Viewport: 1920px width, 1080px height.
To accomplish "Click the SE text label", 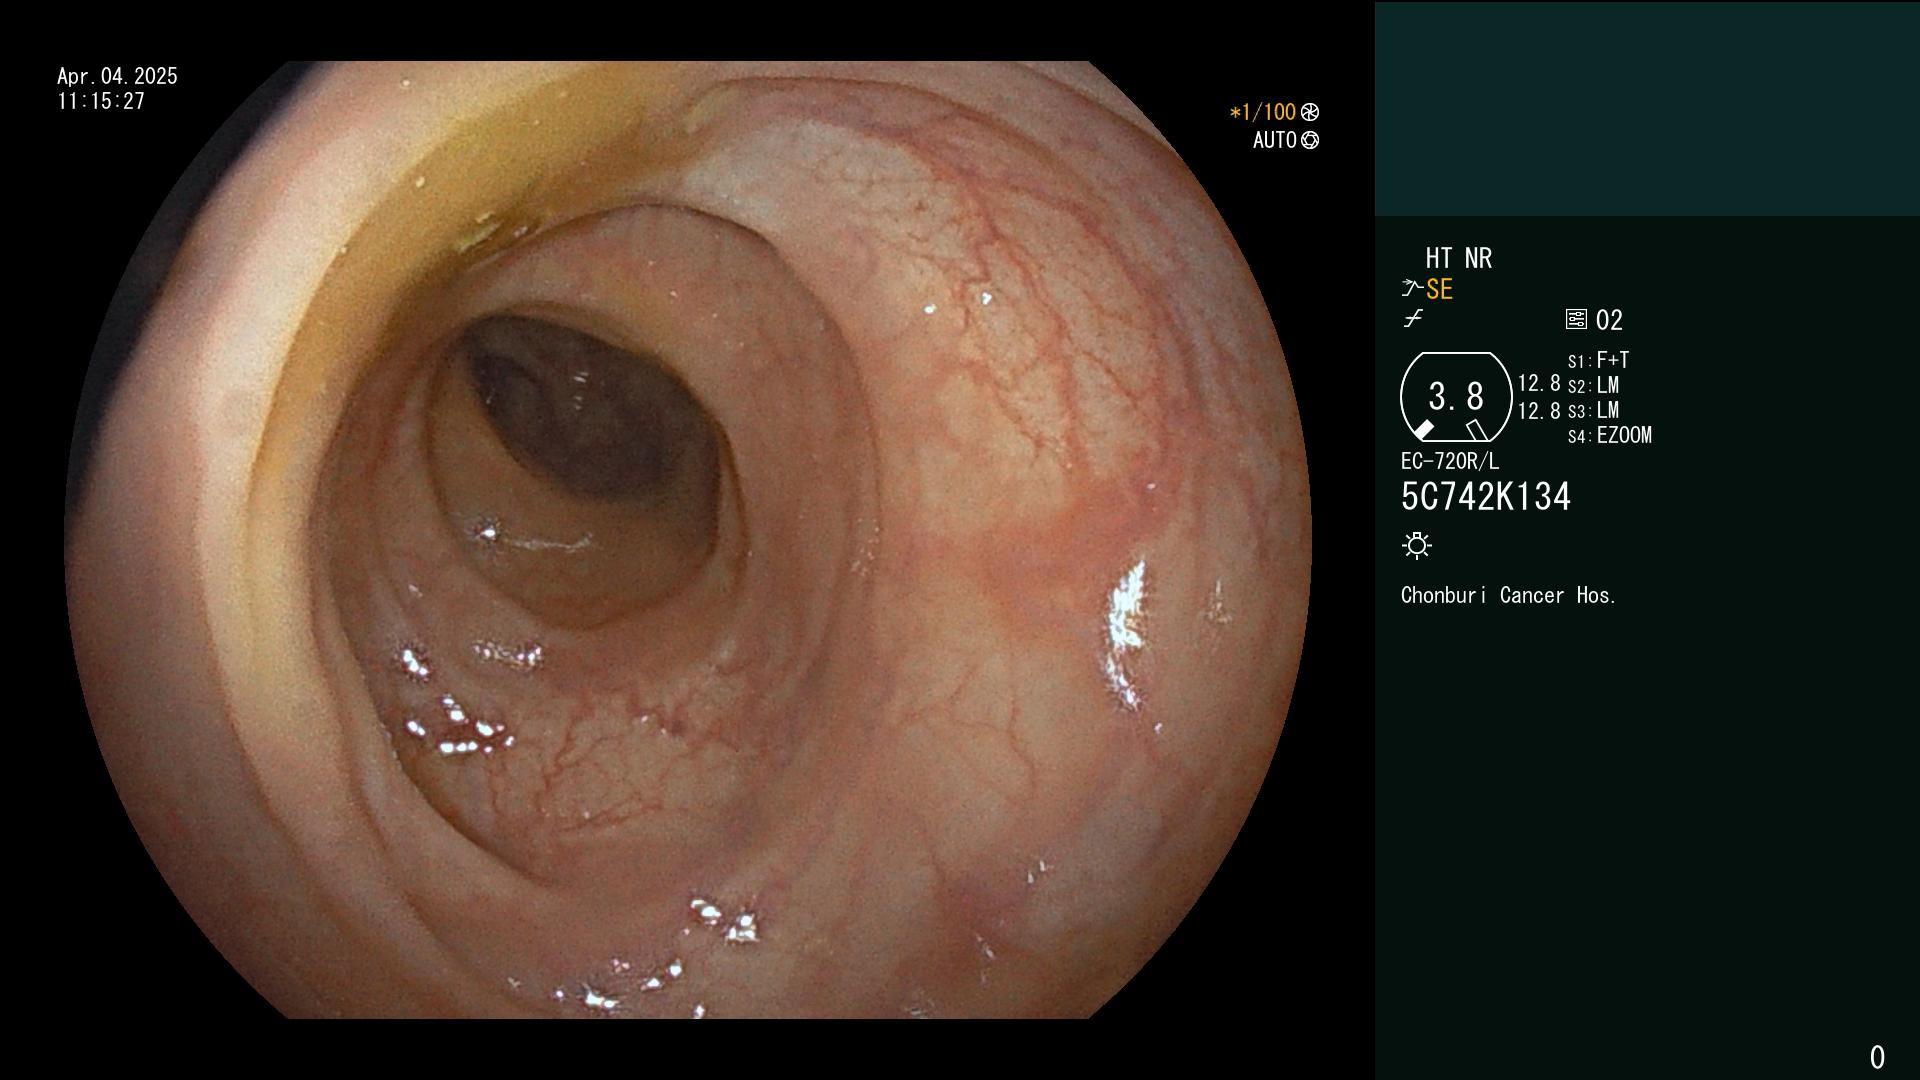I will 1439,289.
